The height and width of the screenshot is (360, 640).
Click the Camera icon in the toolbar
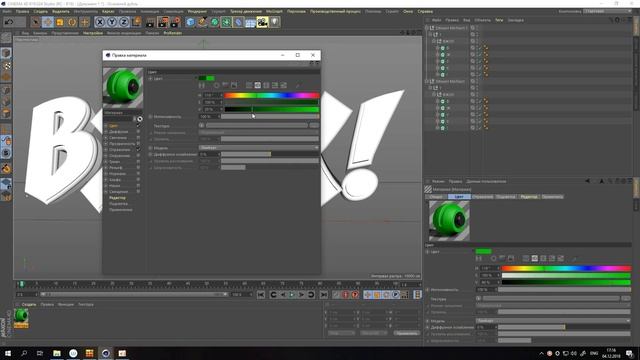tap(262, 22)
